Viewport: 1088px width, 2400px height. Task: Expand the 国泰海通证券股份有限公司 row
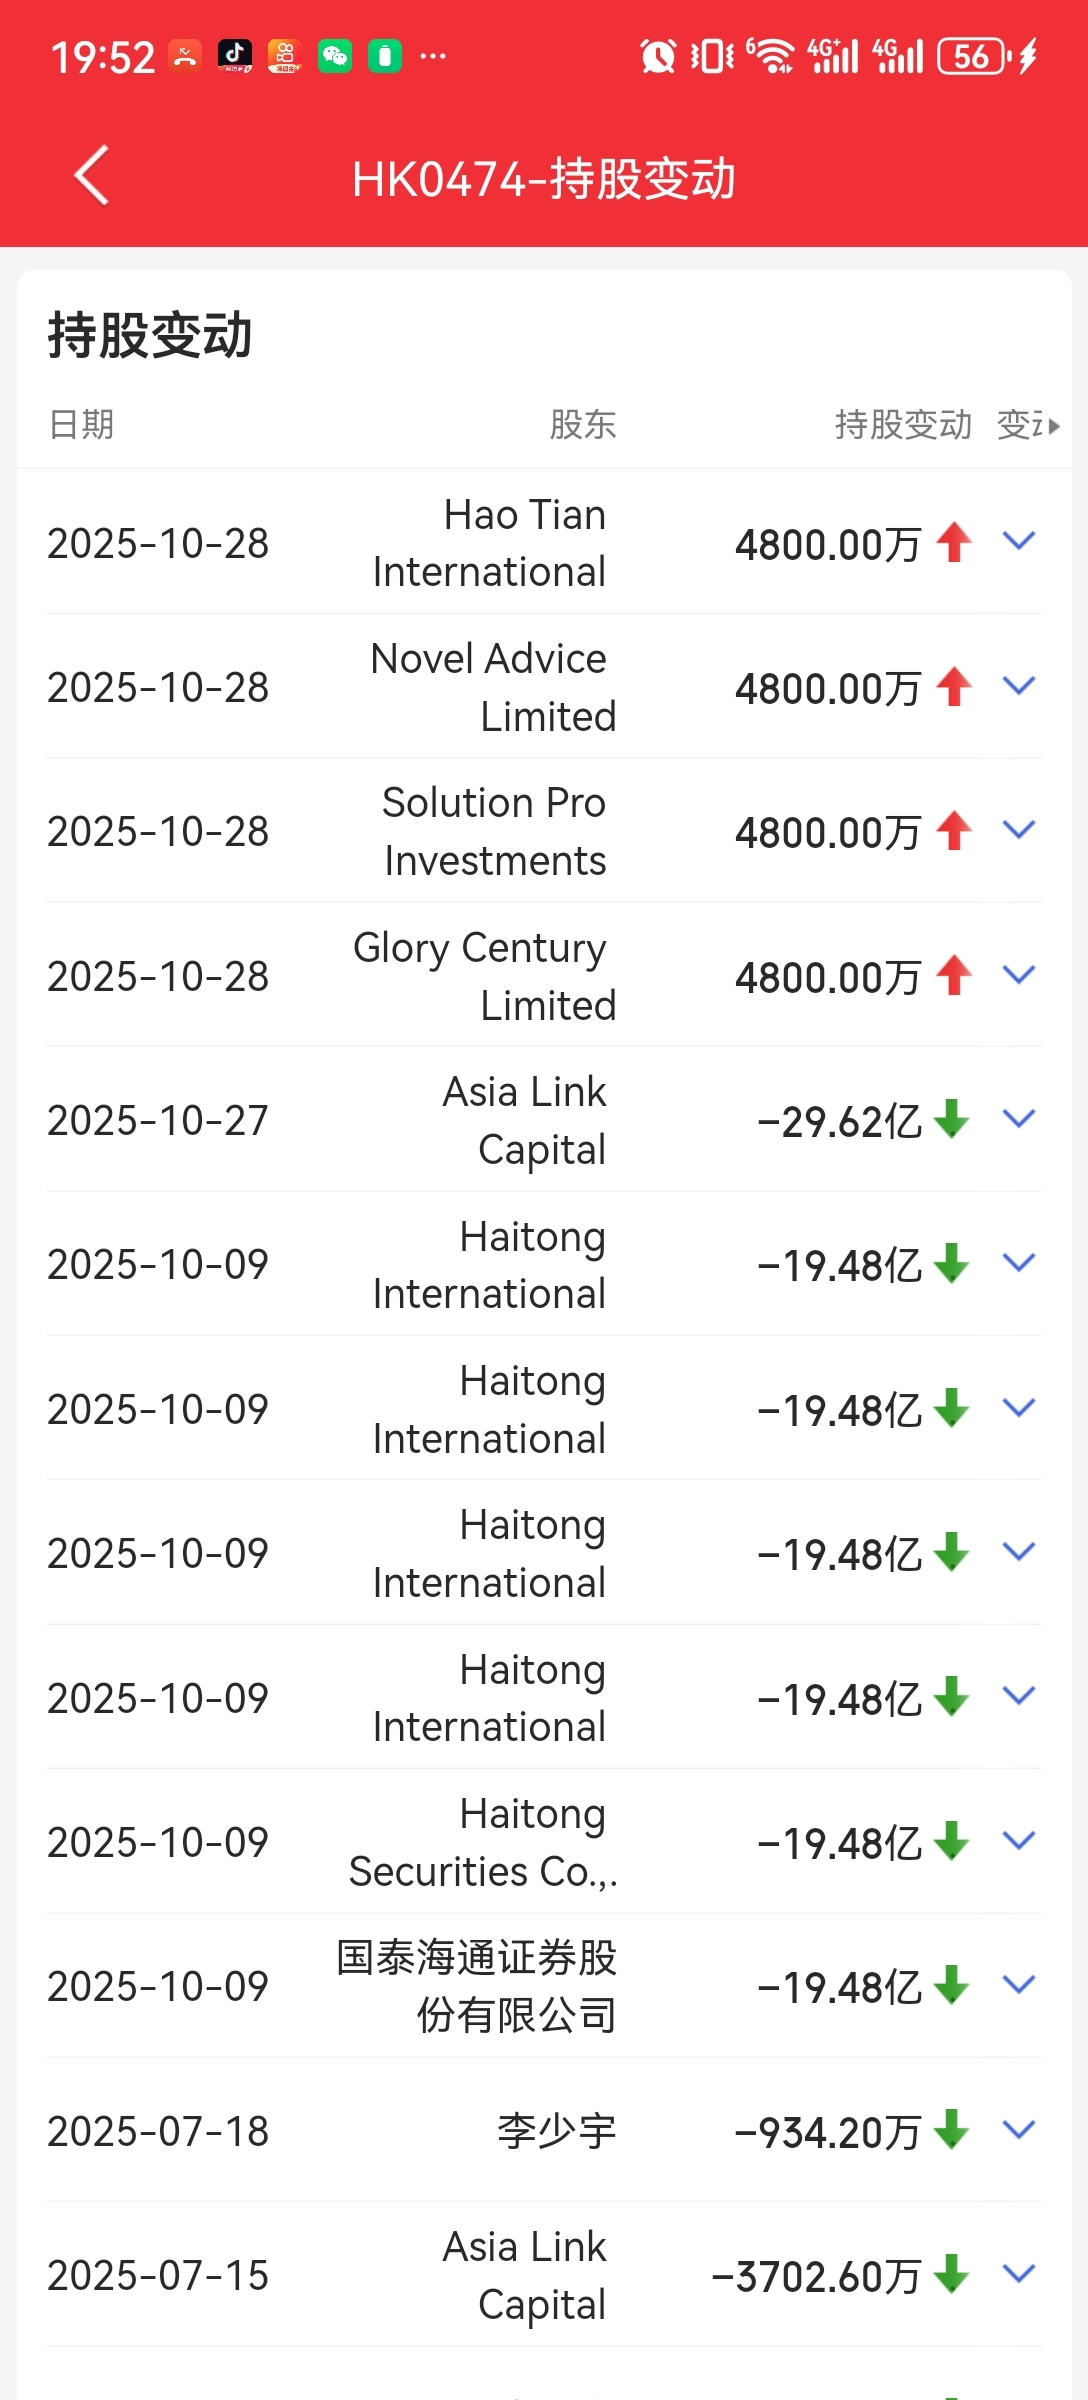click(x=1019, y=1985)
